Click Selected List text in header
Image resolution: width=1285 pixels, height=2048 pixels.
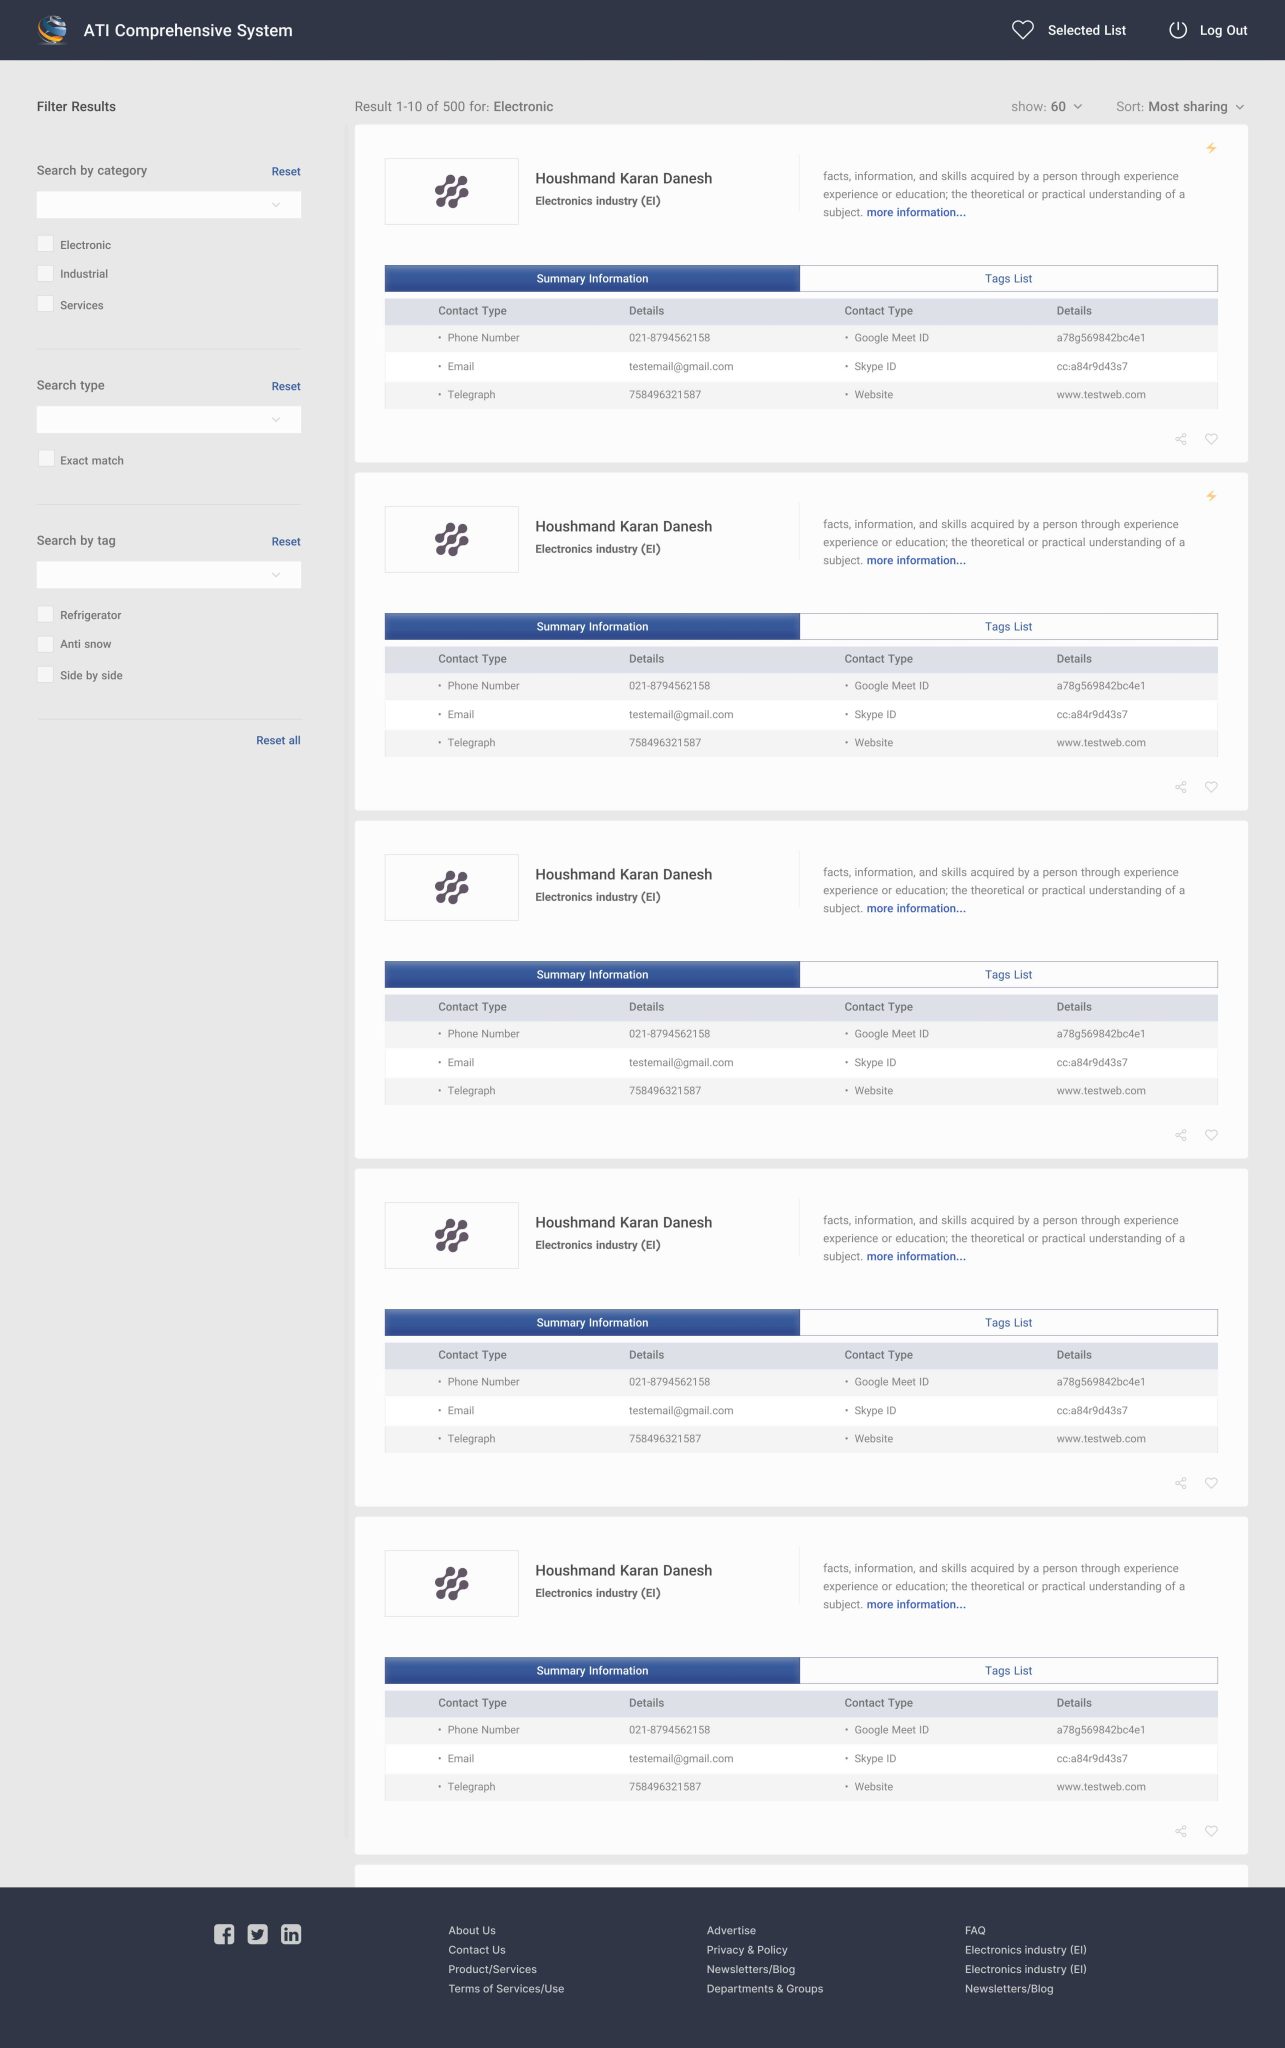1087,31
